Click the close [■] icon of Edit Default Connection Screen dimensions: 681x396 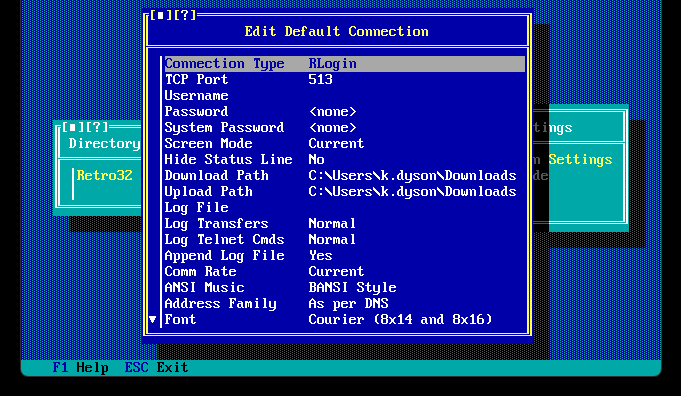click(161, 15)
